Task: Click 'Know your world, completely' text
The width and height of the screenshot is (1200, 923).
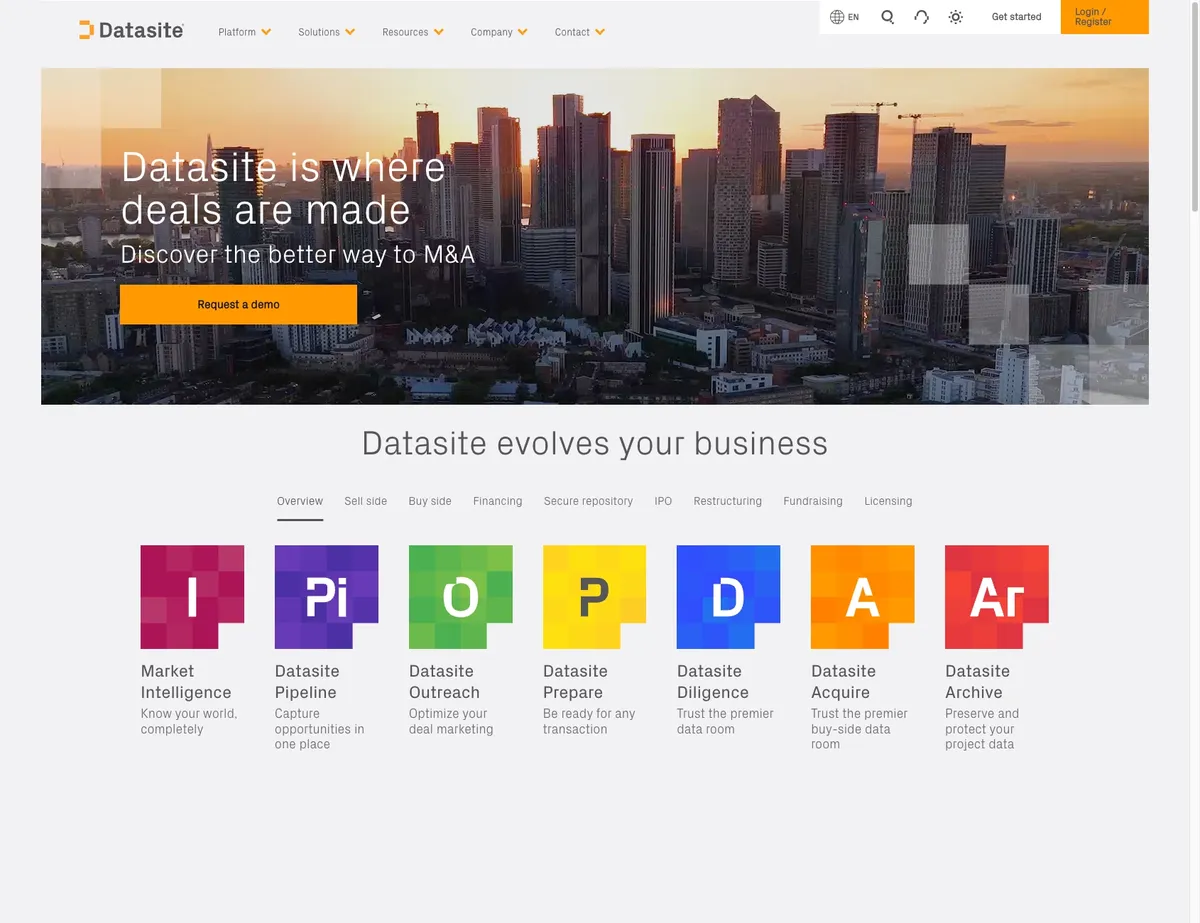Action: tap(189, 721)
